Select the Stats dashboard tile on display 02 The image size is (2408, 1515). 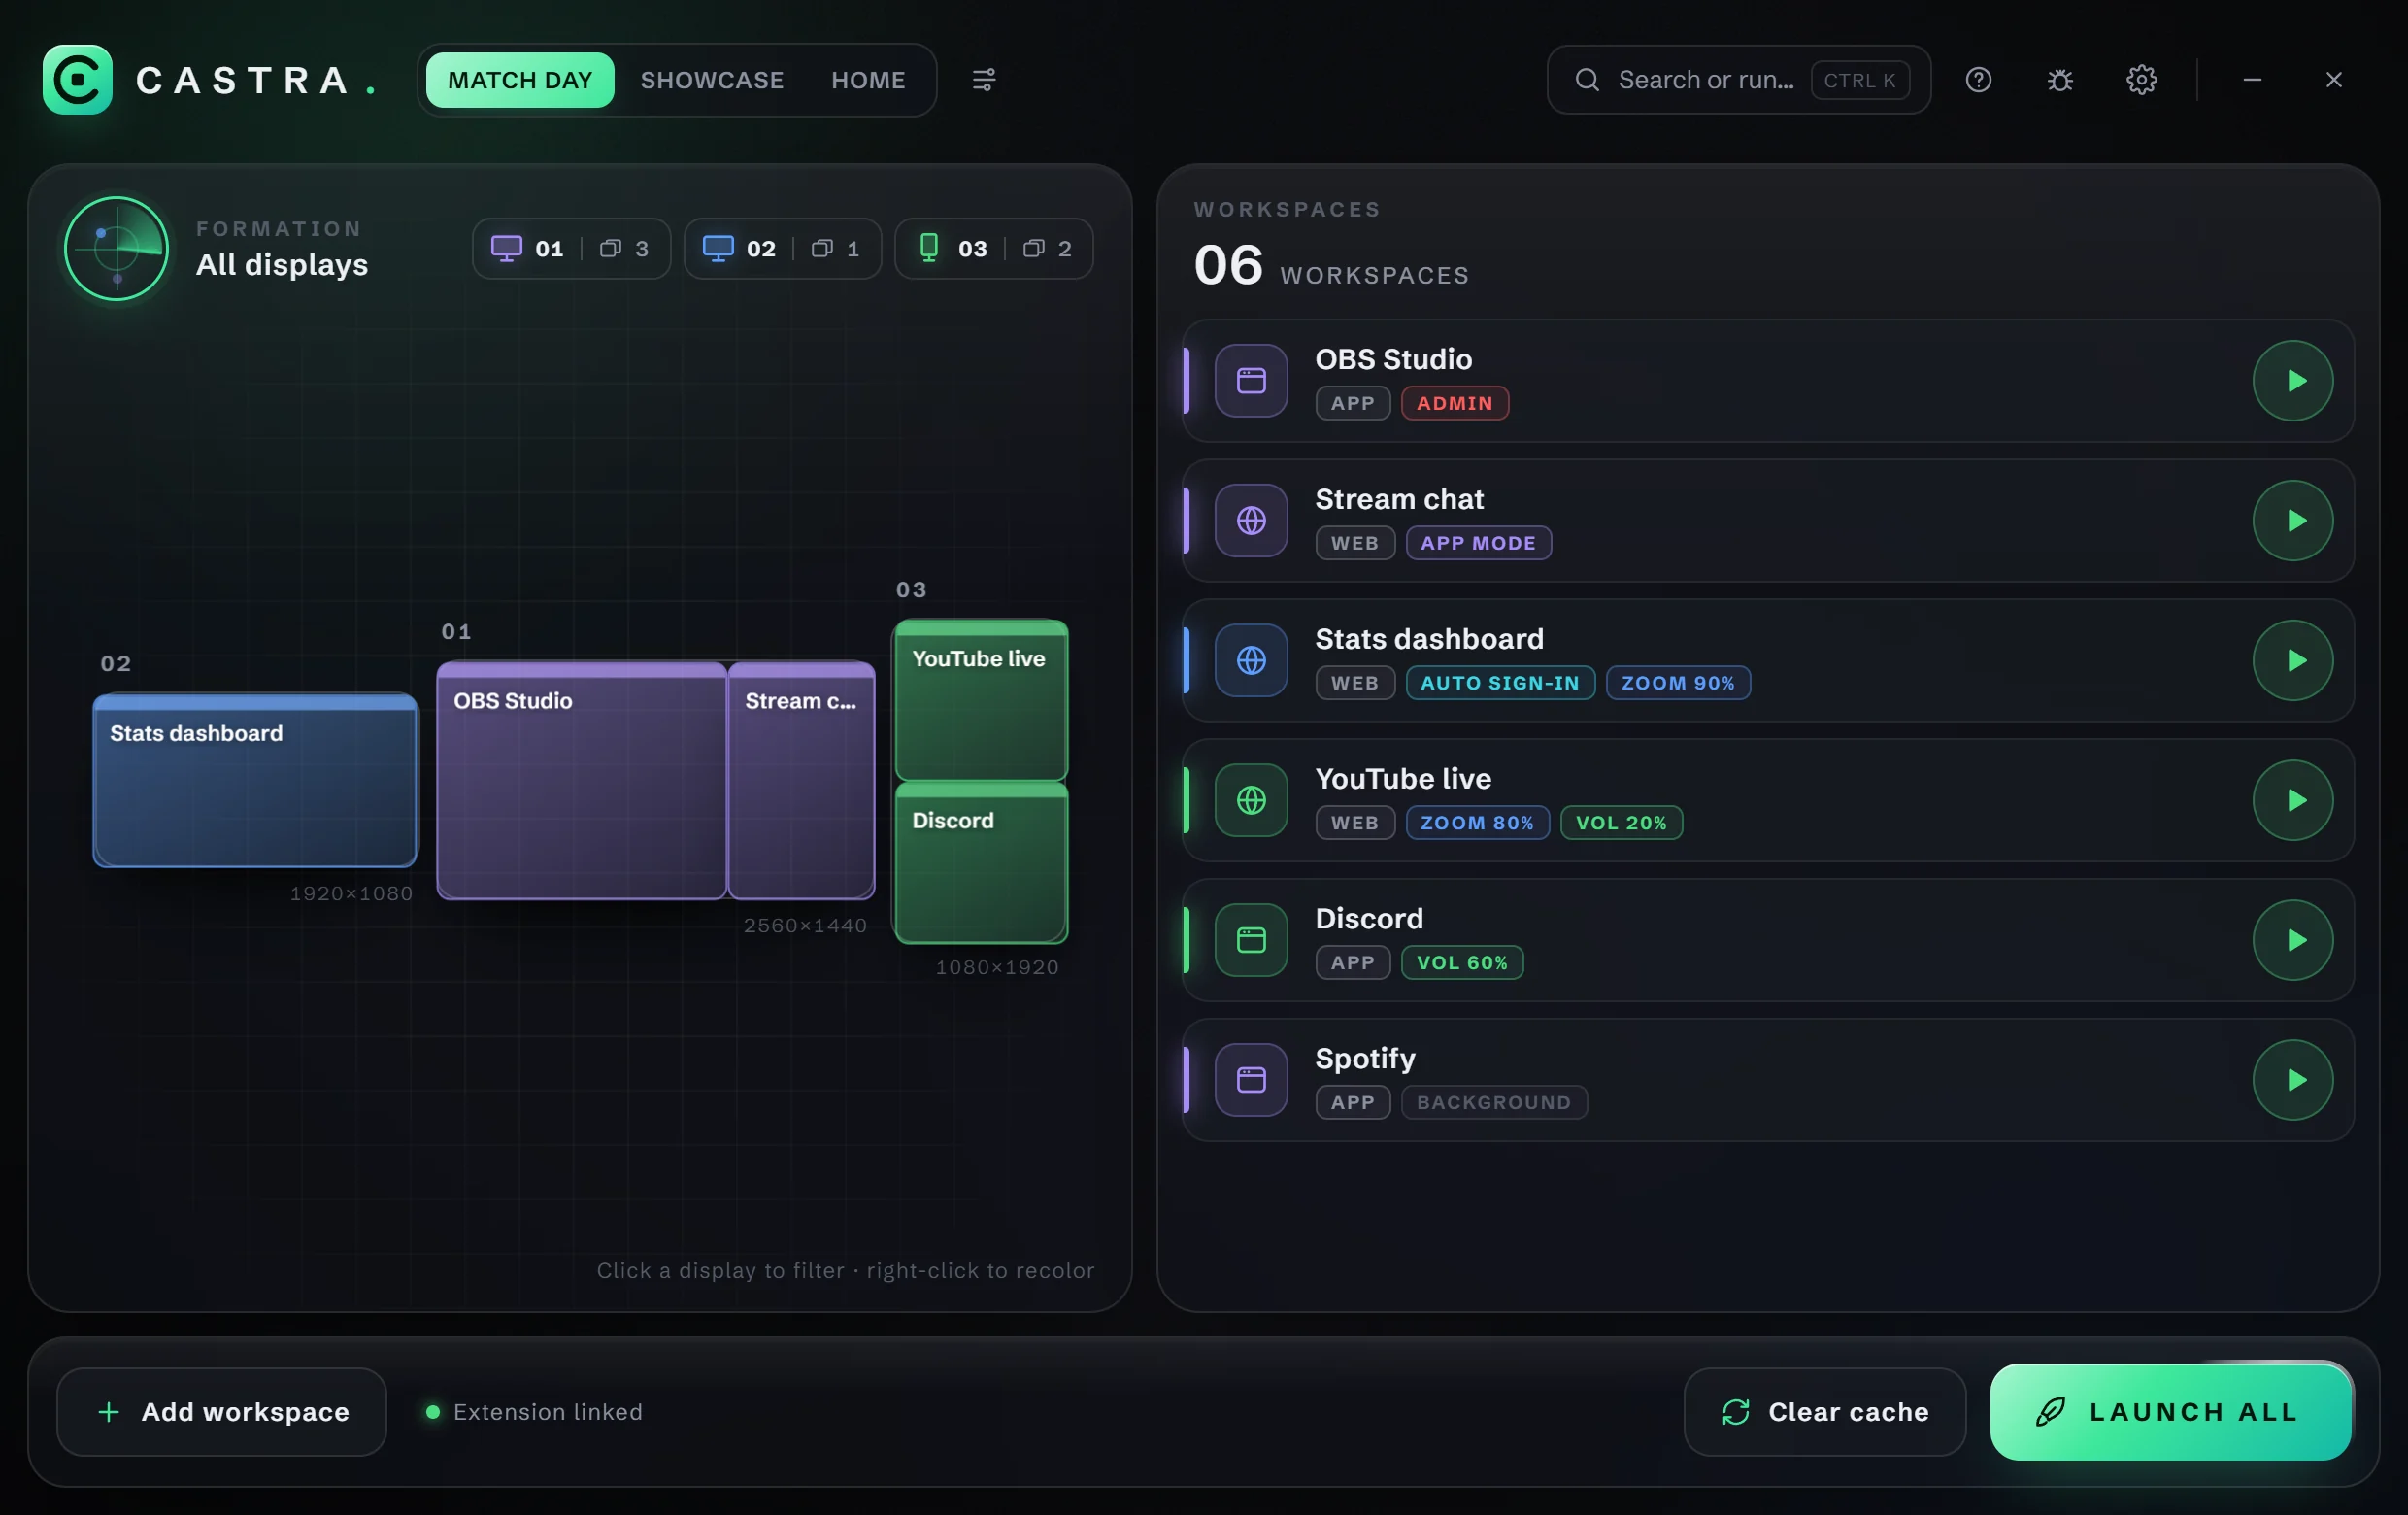pyautogui.click(x=255, y=780)
